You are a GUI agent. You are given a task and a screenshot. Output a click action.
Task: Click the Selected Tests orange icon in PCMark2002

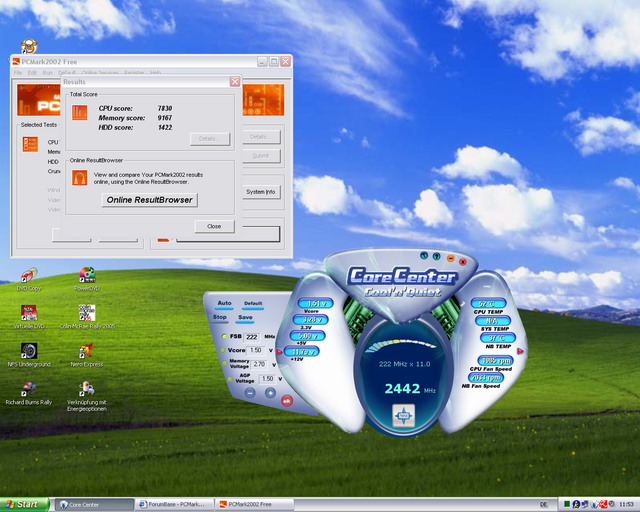pyautogui.click(x=30, y=145)
